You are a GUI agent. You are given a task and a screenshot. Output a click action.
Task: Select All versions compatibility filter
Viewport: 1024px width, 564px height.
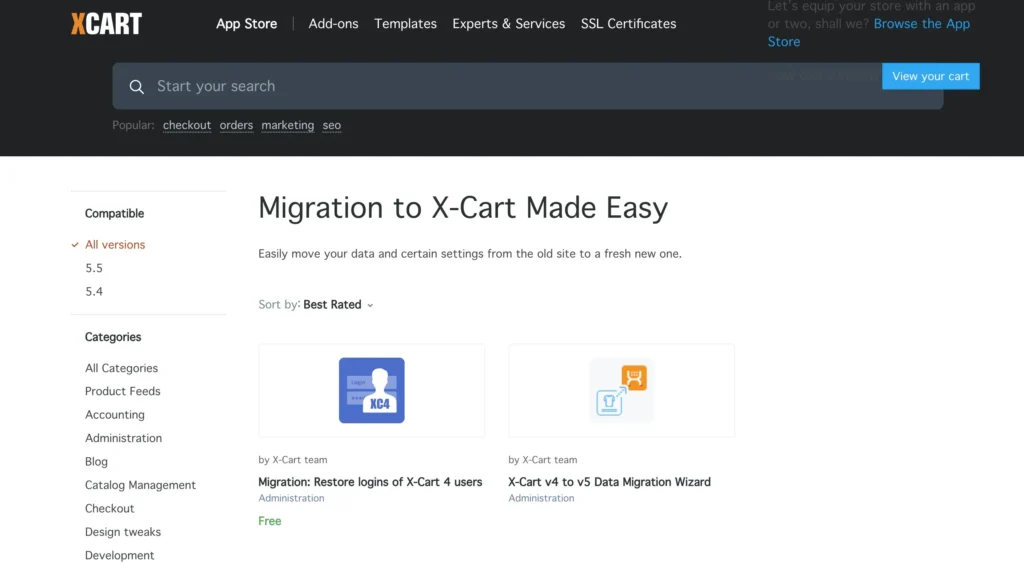[x=115, y=245]
